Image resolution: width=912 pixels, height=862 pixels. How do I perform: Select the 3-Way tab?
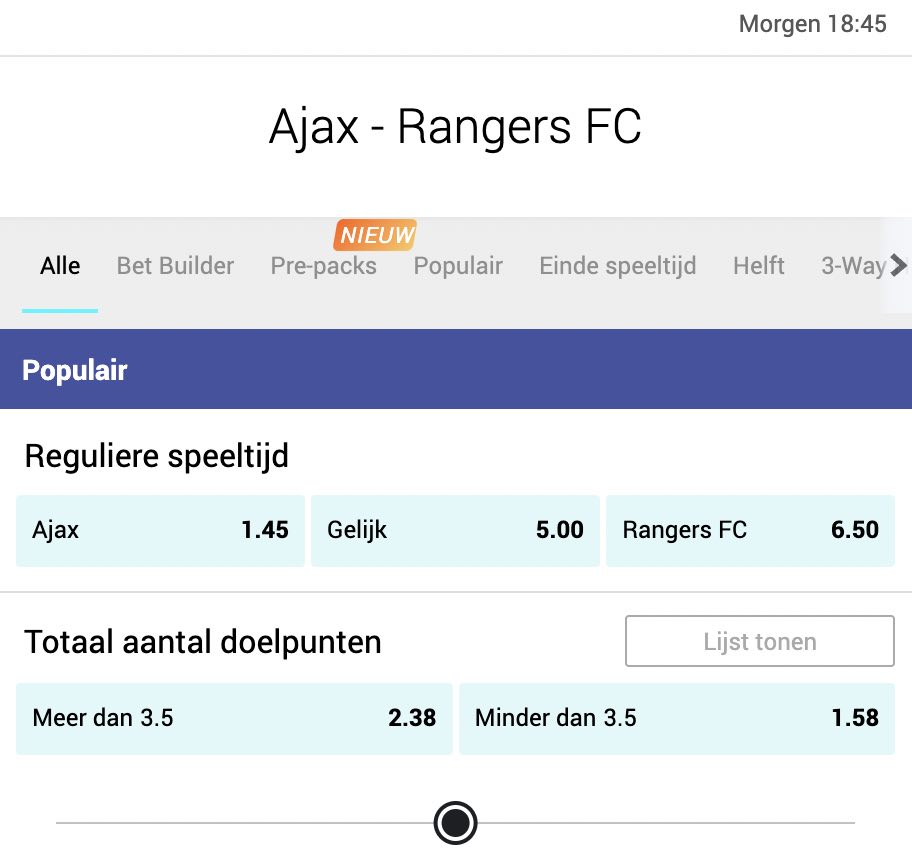tap(852, 266)
